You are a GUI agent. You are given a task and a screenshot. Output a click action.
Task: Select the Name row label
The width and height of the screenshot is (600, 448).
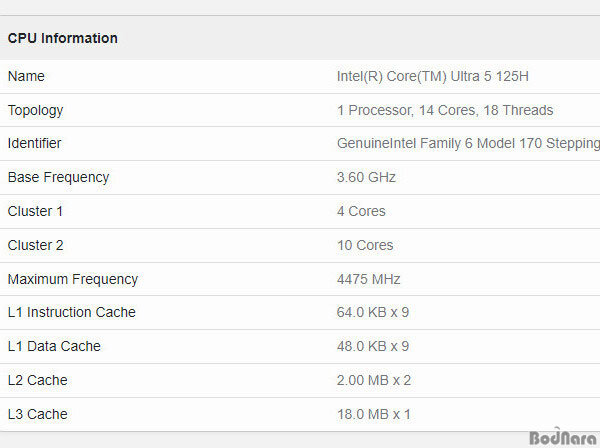click(26, 76)
